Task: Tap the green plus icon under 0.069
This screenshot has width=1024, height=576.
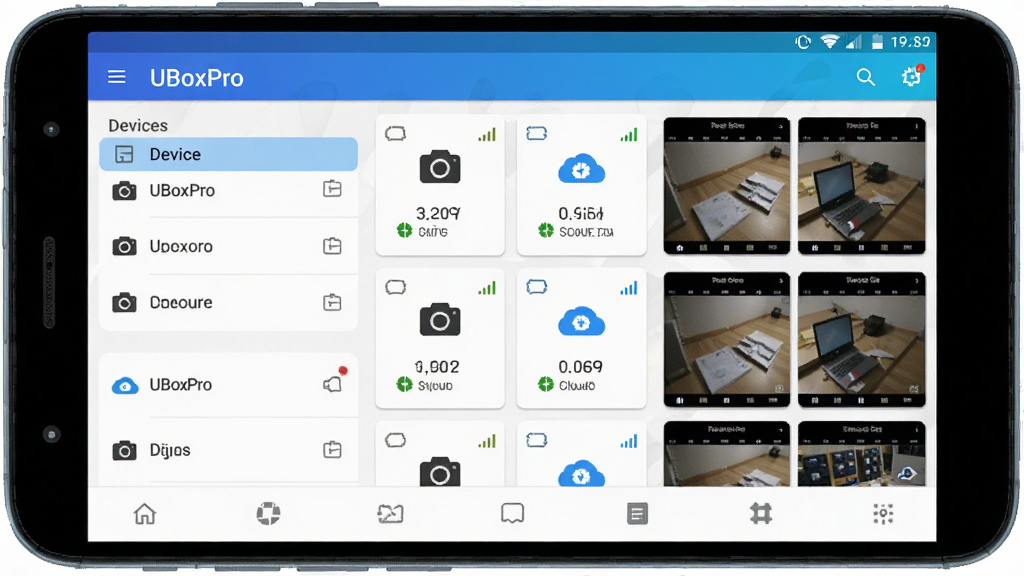Action: [x=545, y=385]
